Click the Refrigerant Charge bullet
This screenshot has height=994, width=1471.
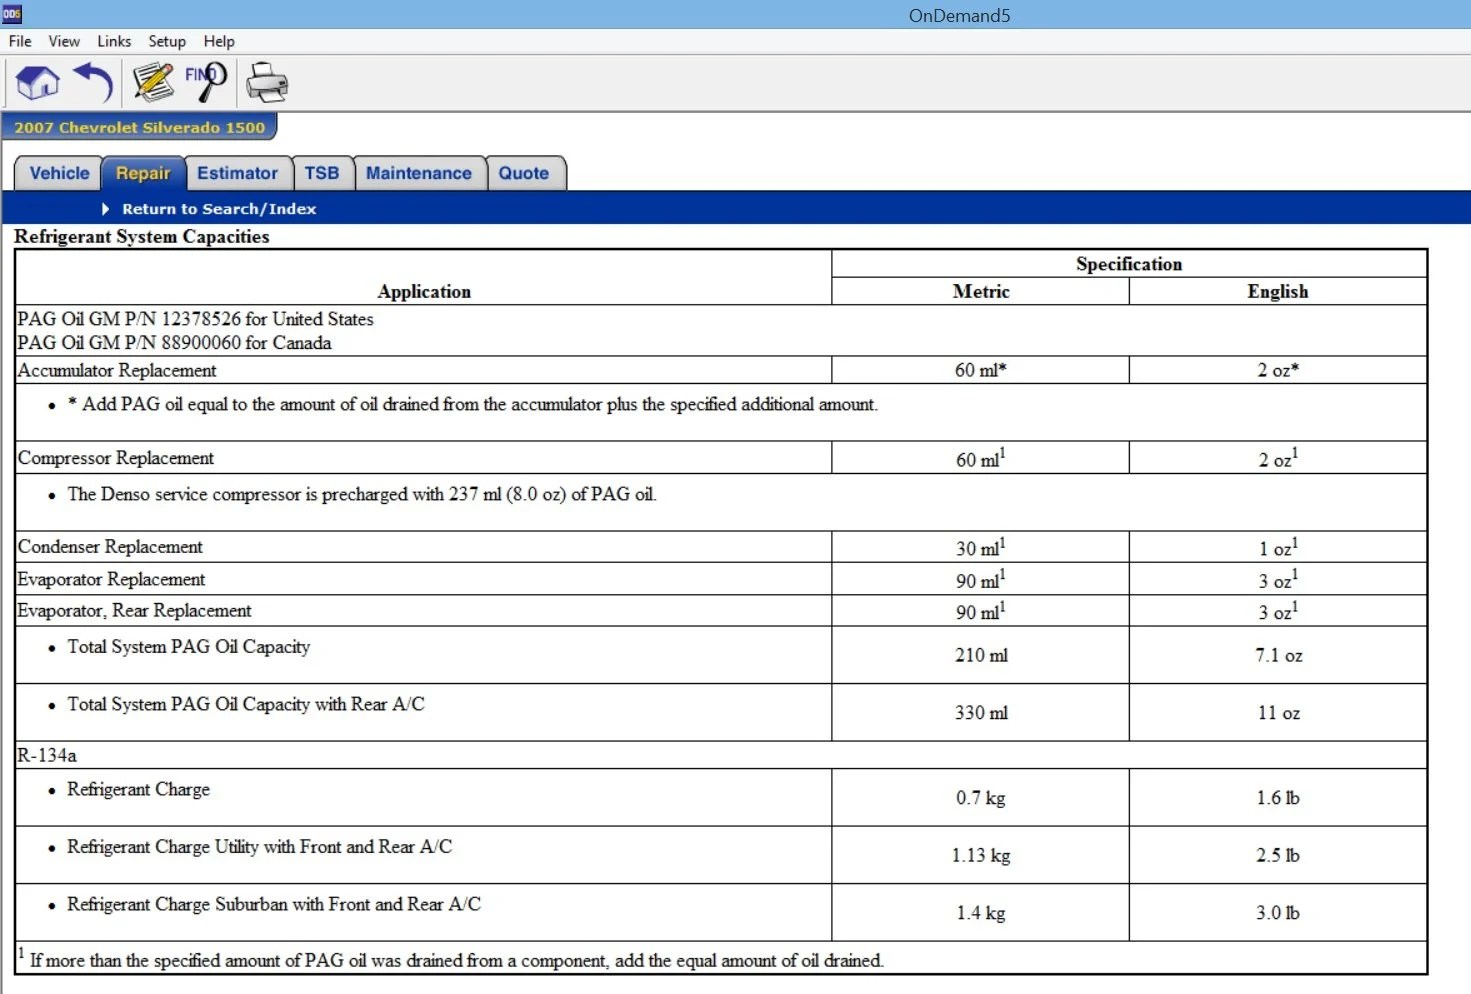point(138,789)
